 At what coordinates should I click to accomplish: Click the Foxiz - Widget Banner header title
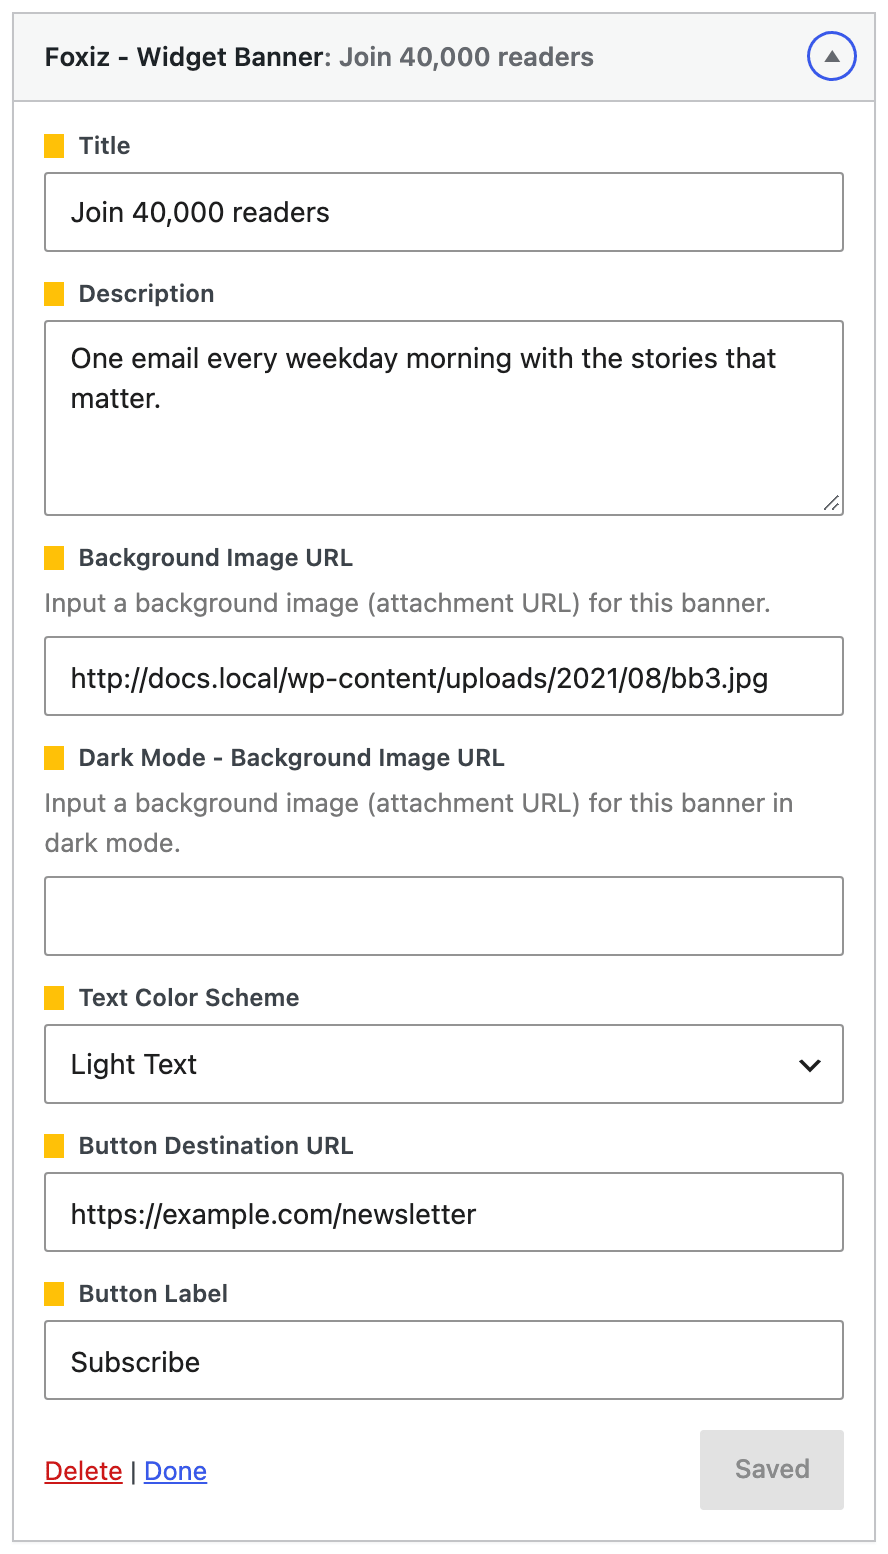[319, 57]
